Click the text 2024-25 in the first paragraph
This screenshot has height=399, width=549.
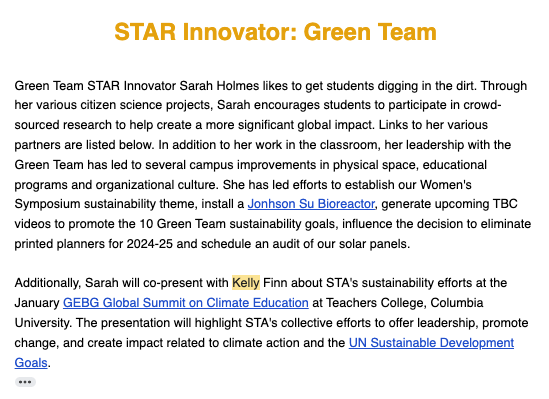[x=150, y=244]
